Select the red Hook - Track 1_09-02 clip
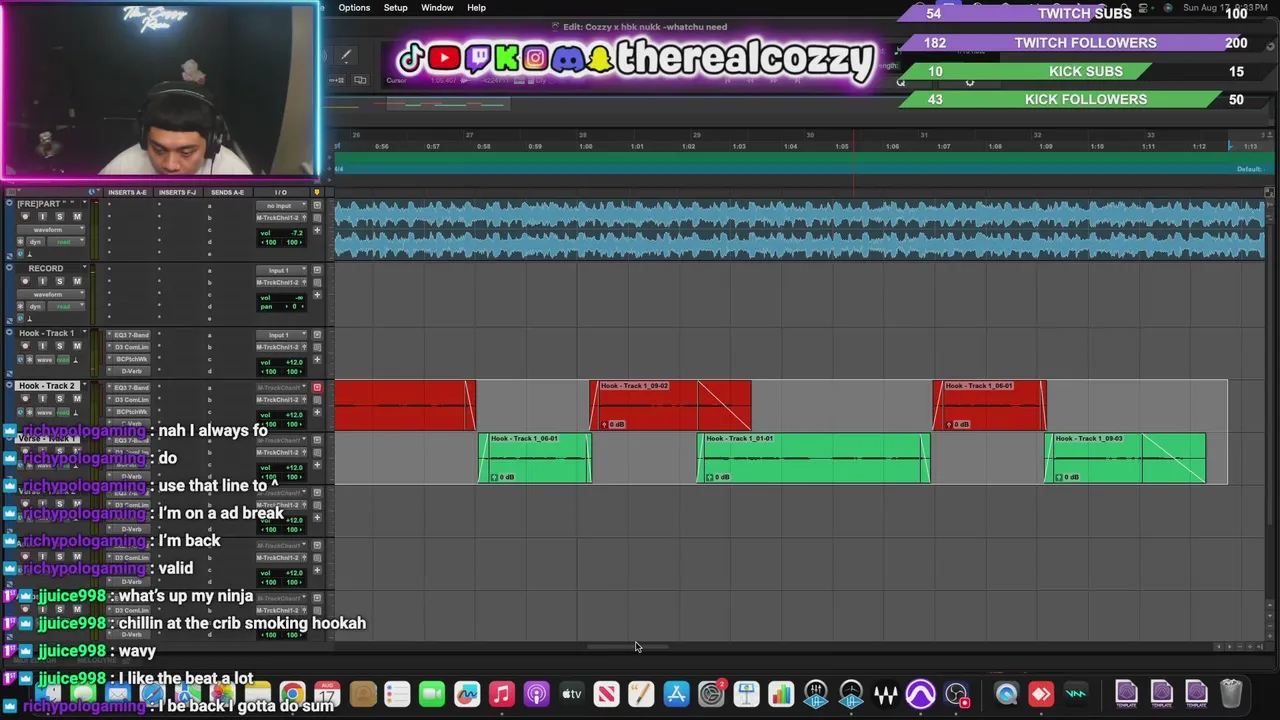The image size is (1280, 720). [670, 405]
